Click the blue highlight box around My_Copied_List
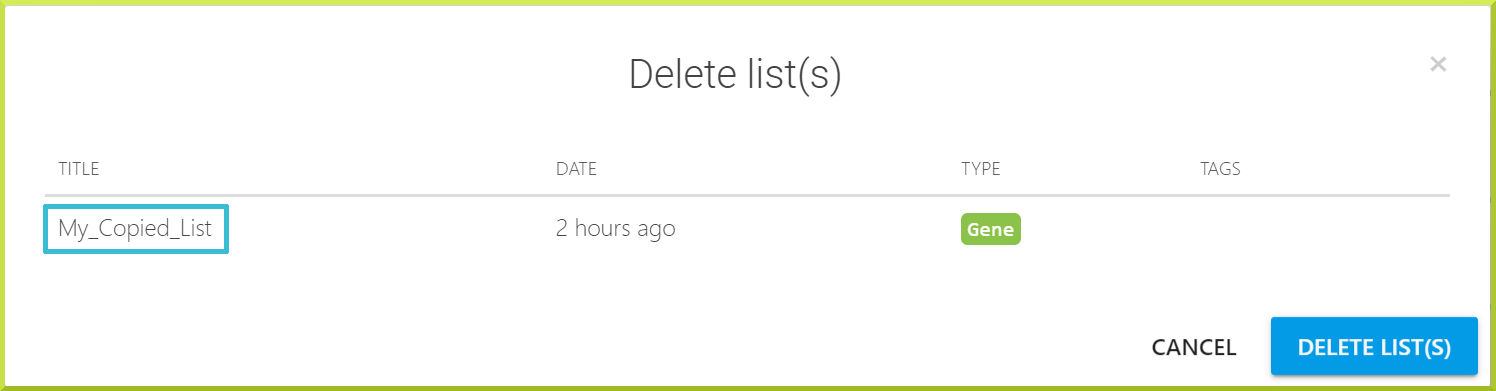 click(137, 229)
